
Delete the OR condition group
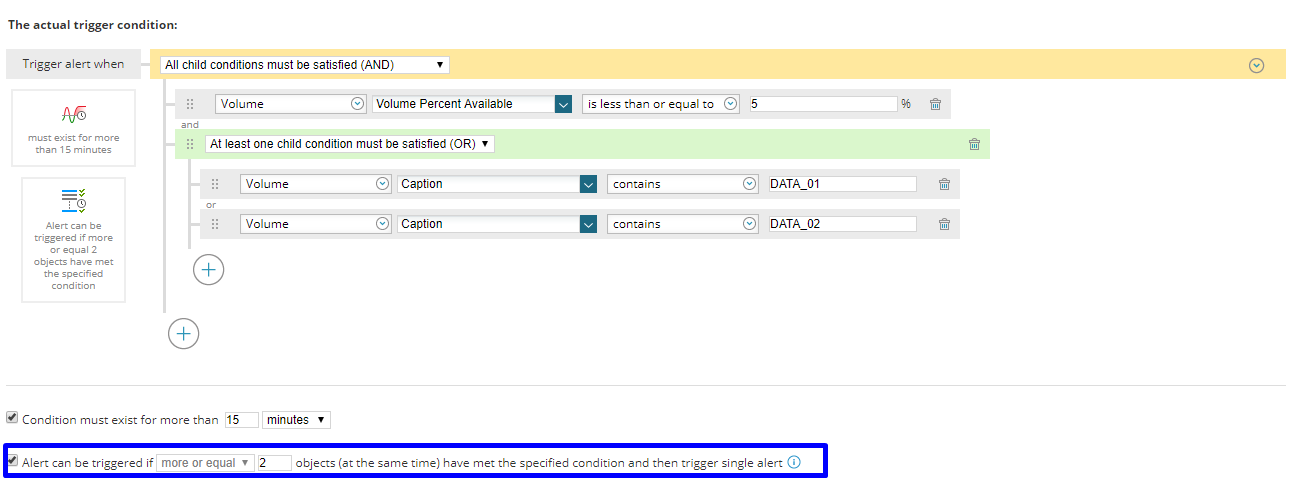(974, 144)
